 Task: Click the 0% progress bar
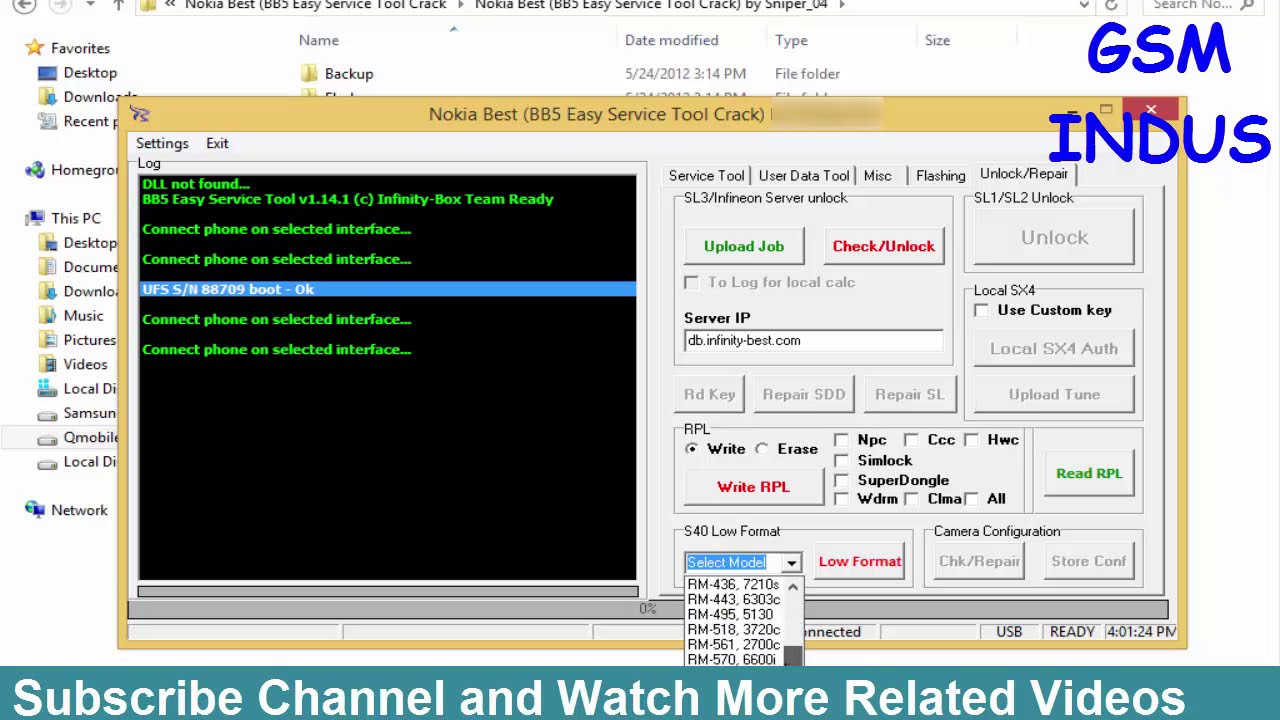pos(647,608)
